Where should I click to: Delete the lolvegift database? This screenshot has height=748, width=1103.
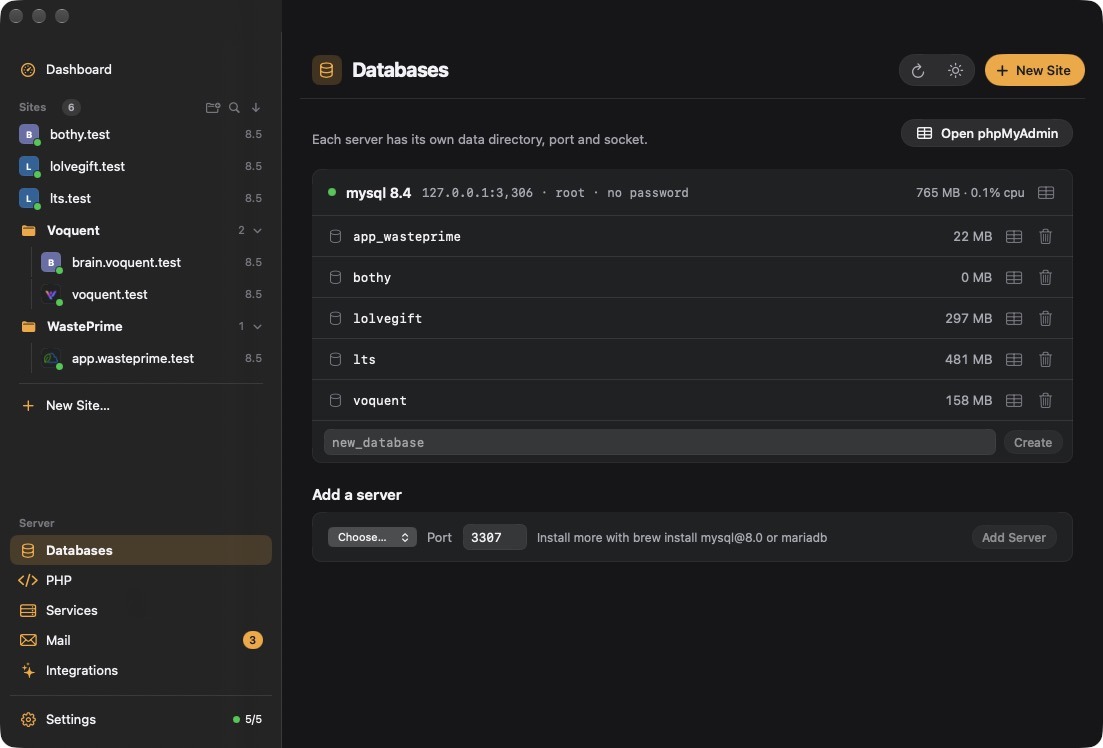(1046, 318)
